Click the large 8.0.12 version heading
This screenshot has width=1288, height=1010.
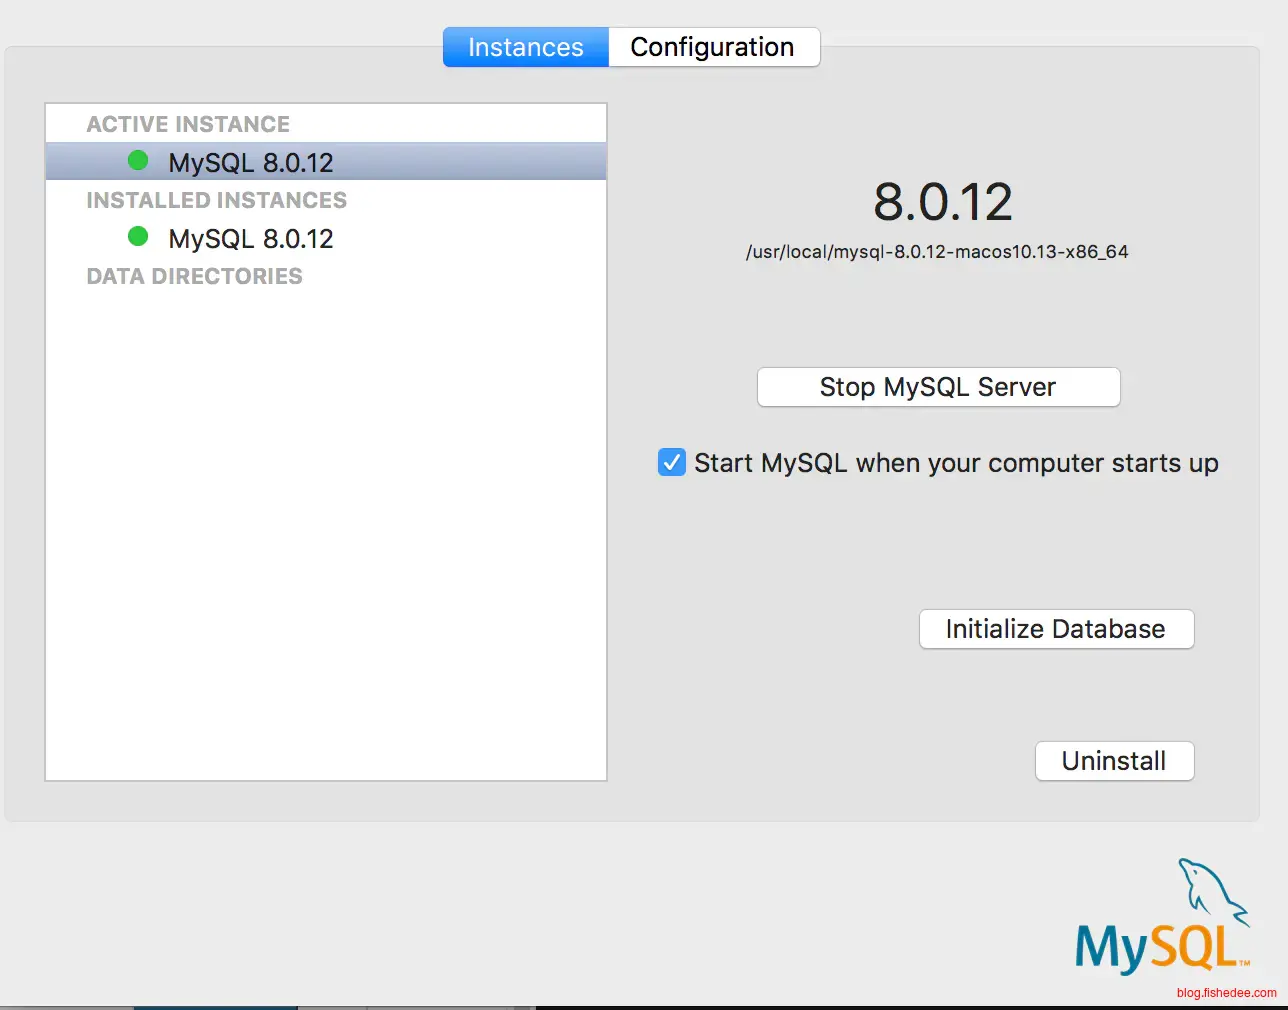click(942, 202)
